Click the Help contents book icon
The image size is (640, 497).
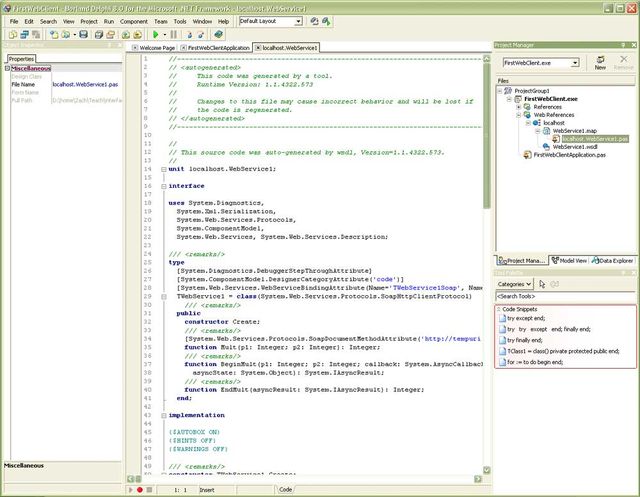point(218,35)
